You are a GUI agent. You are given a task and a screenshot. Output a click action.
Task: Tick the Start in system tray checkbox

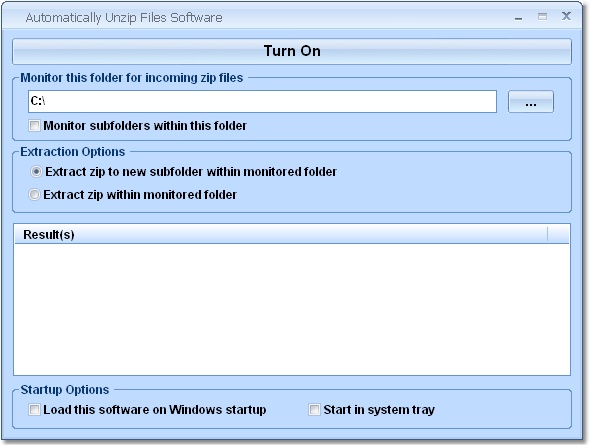tap(314, 410)
